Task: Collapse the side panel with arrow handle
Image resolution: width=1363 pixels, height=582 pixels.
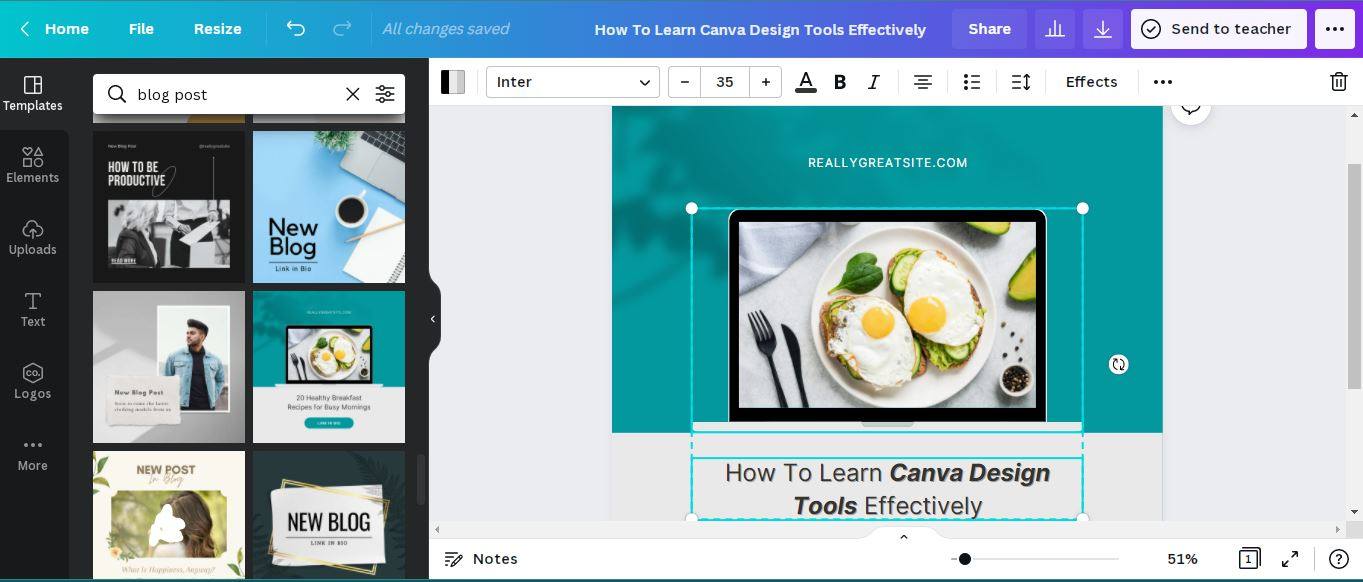Action: coord(433,319)
